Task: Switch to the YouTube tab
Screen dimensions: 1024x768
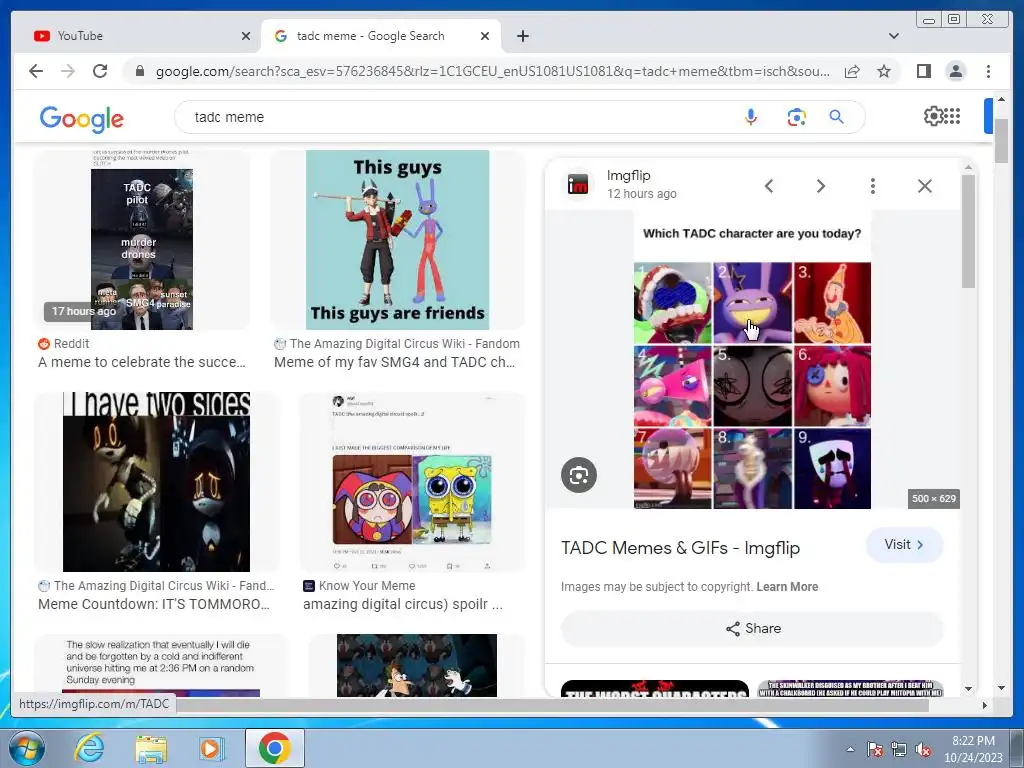Action: (x=135, y=36)
